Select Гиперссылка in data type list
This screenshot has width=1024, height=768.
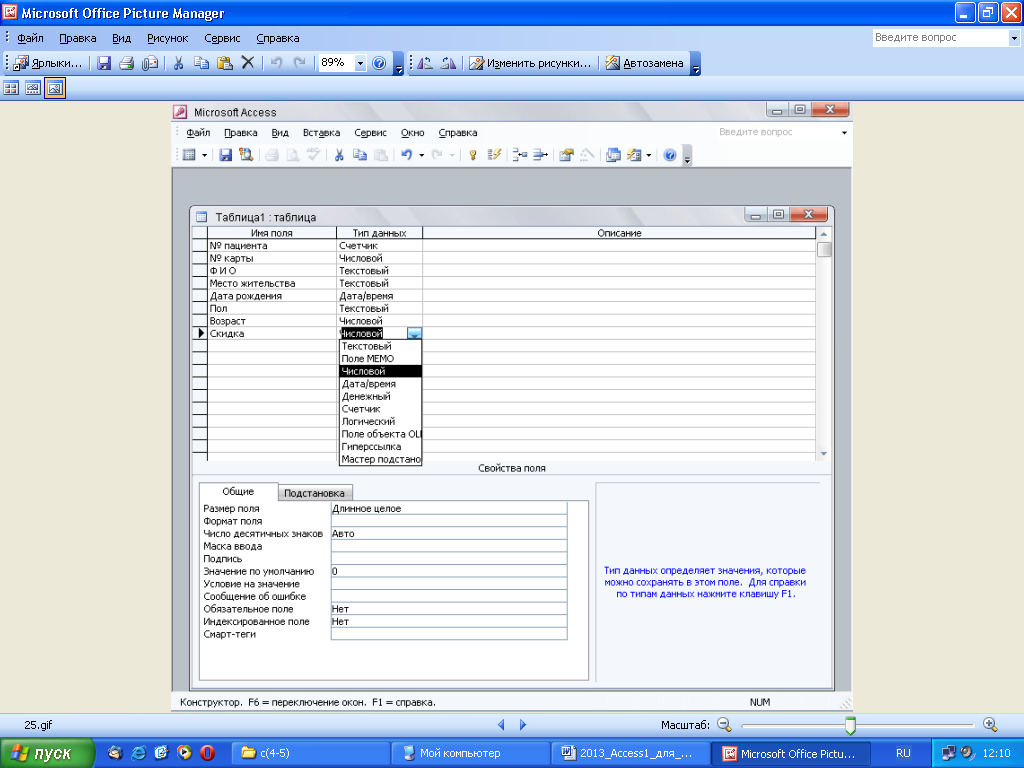[x=381, y=447]
